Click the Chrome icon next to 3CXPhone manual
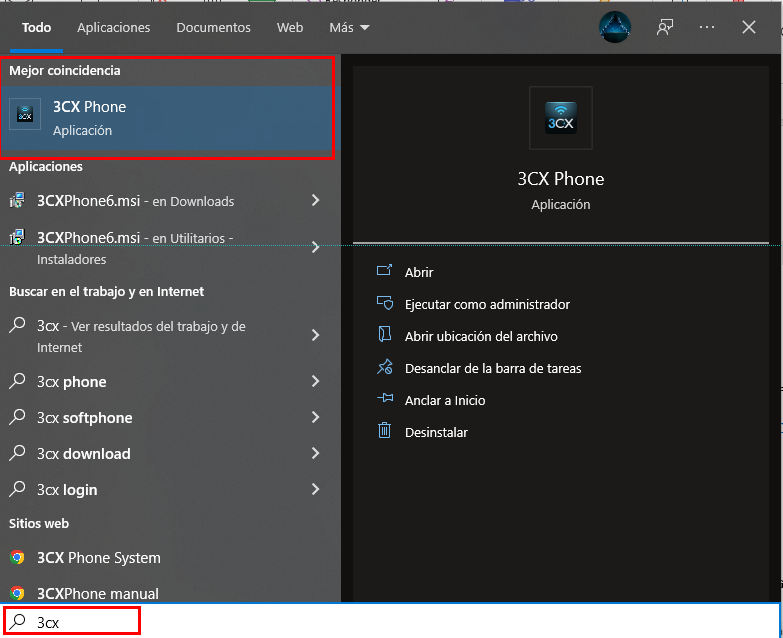 pos(17,593)
